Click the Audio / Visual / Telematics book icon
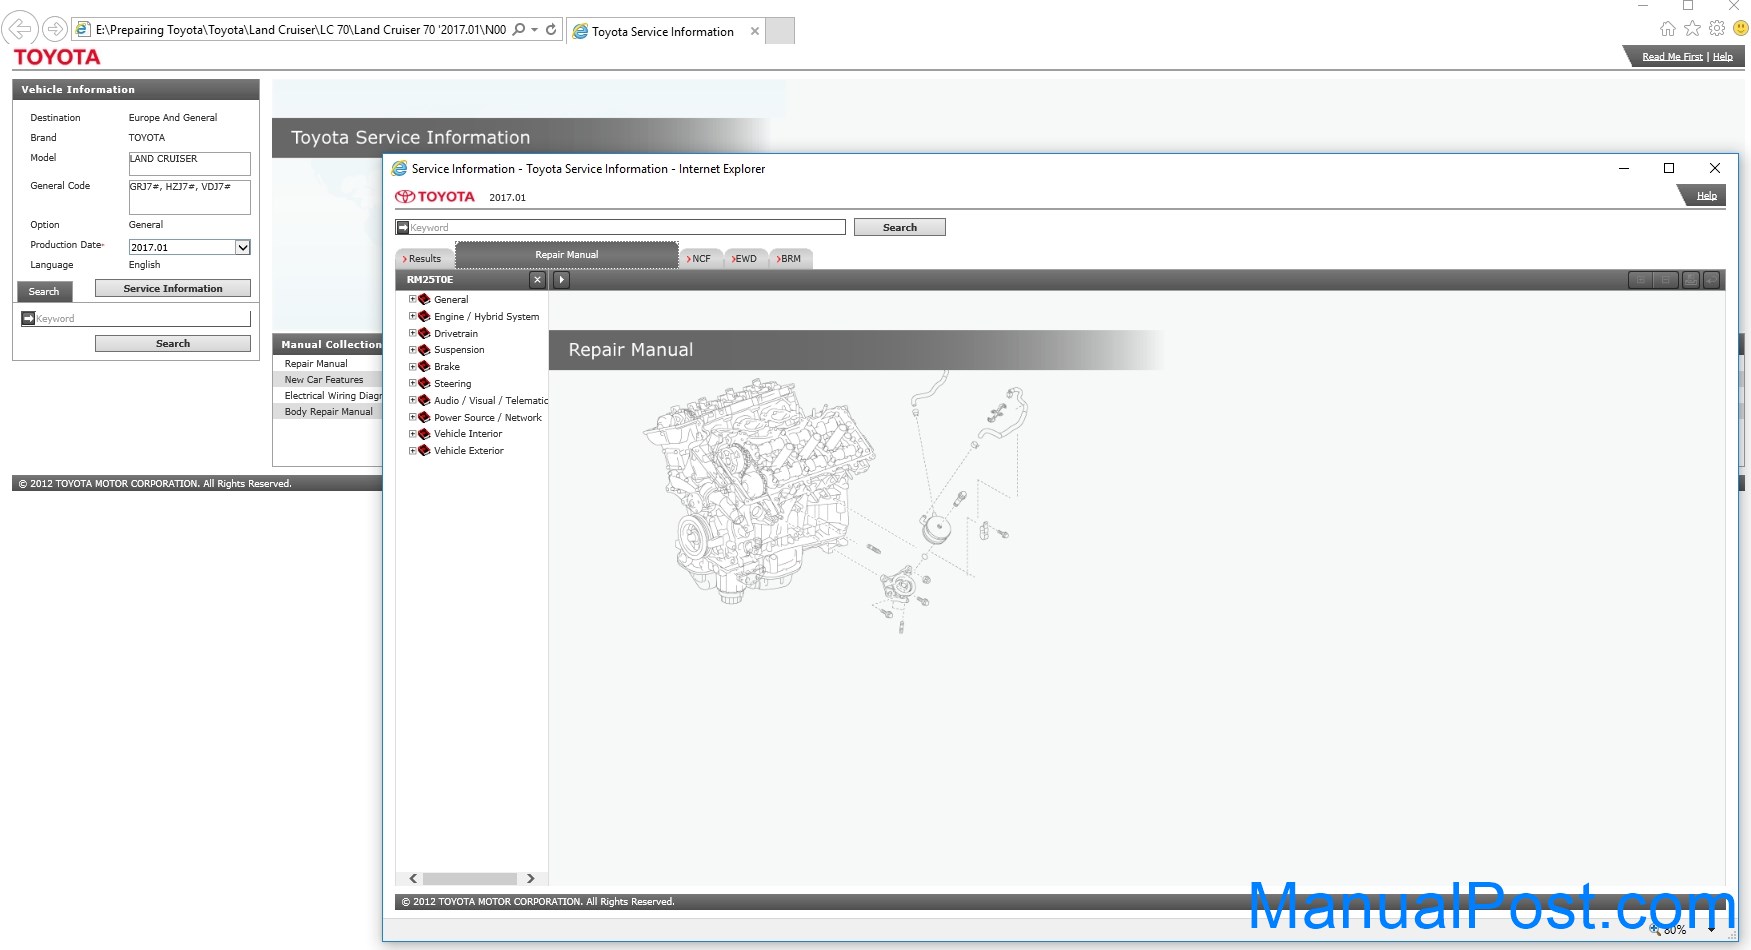 click(424, 400)
